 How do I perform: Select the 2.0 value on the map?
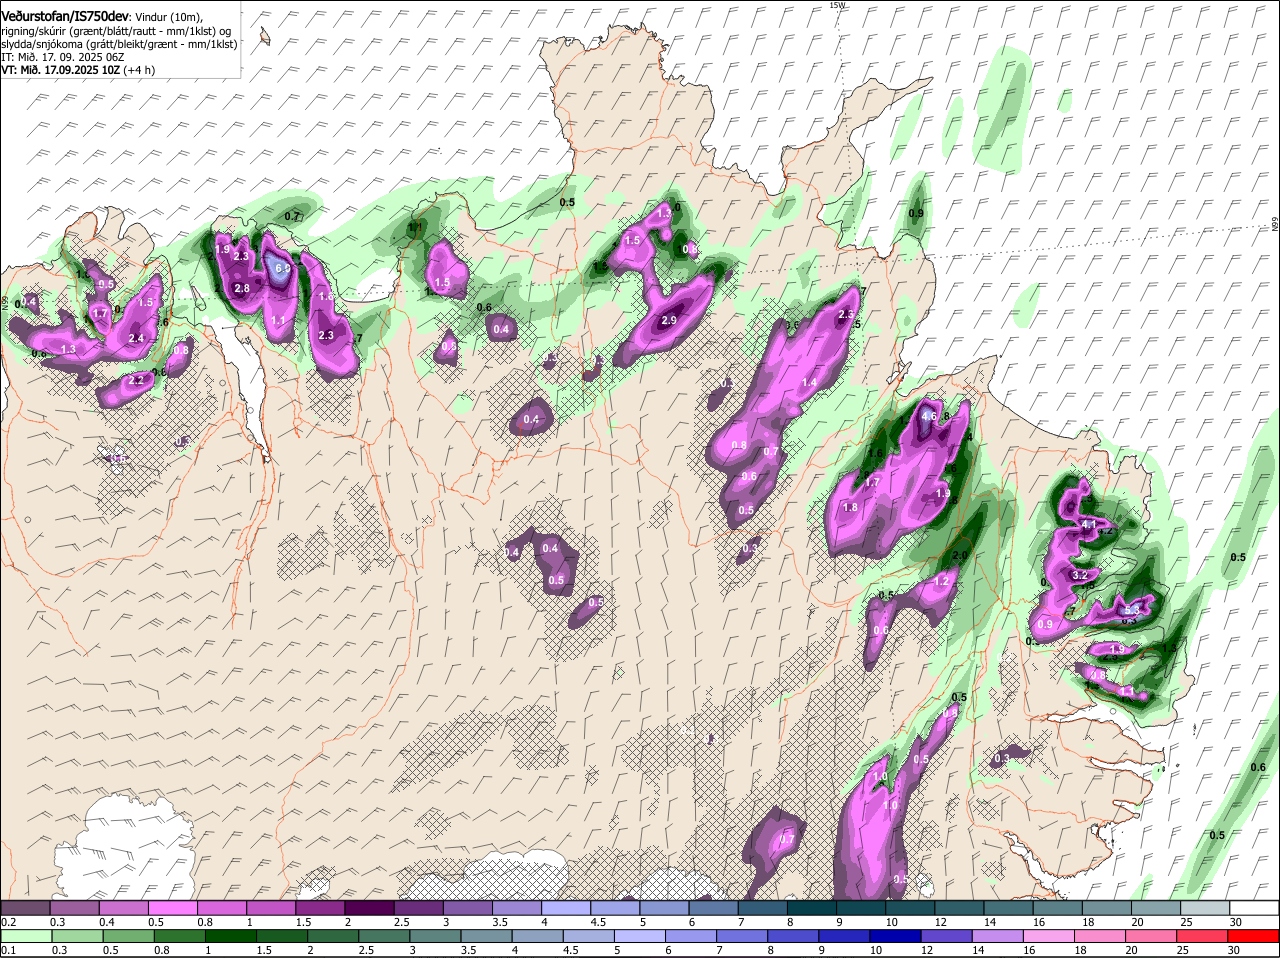[961, 556]
